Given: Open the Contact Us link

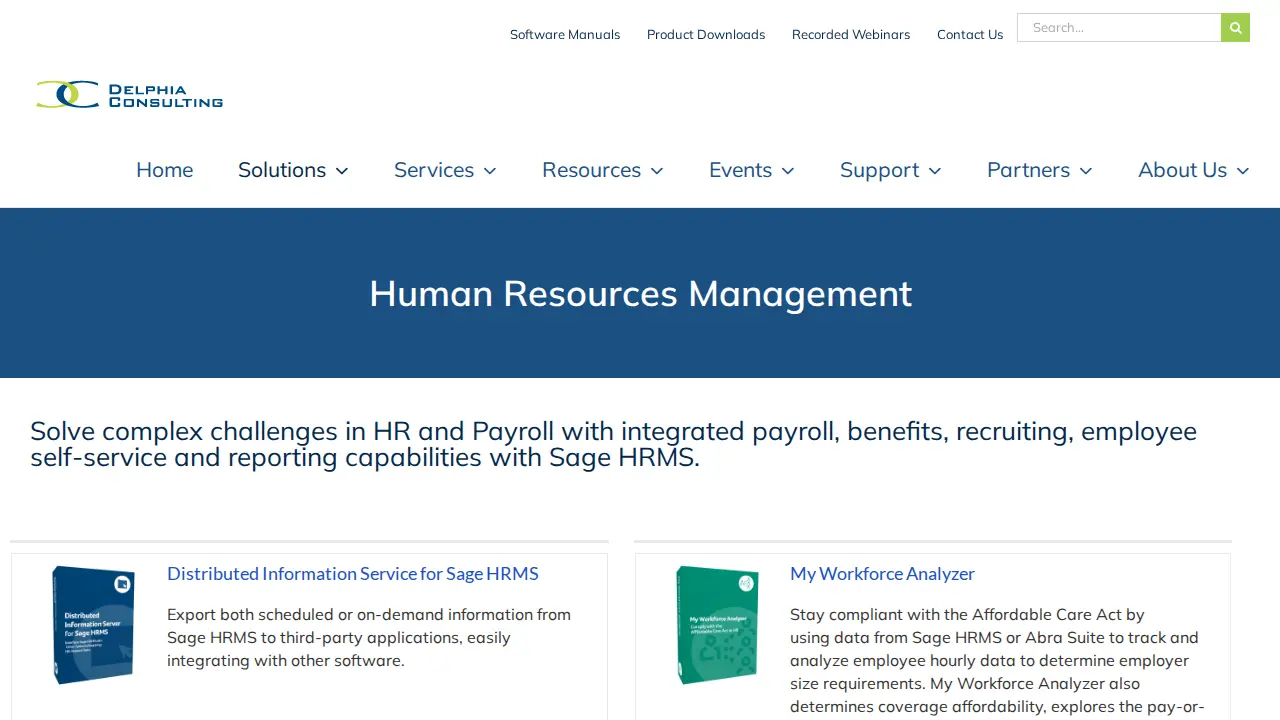Looking at the screenshot, I should [x=970, y=35].
